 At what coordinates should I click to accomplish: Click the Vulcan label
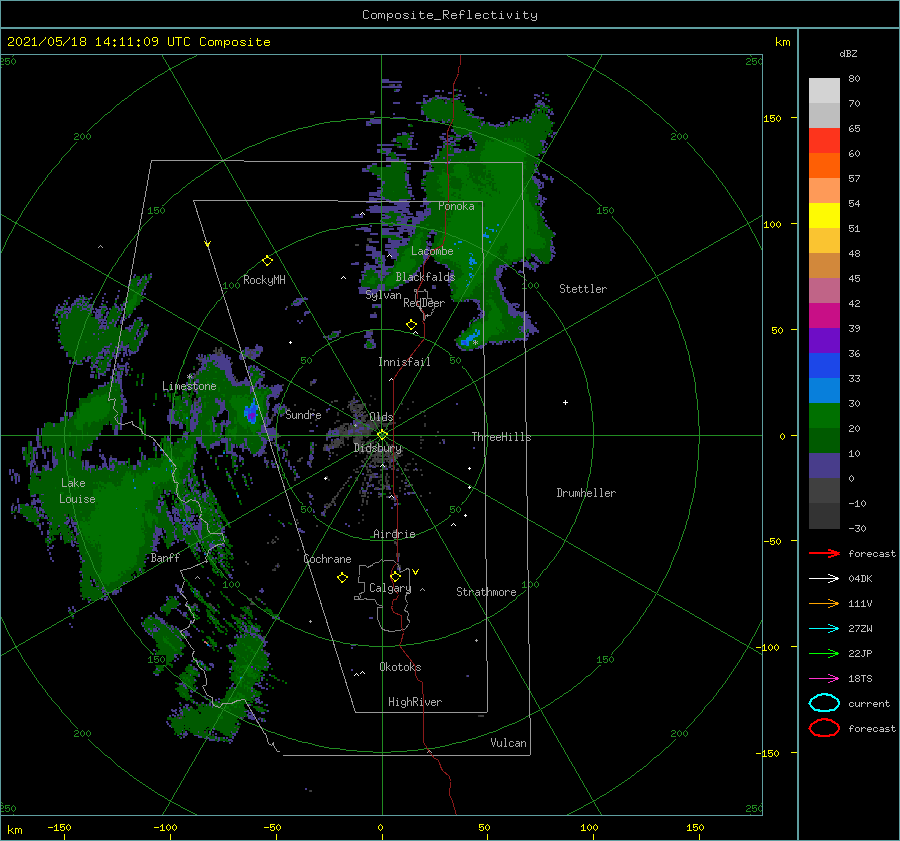click(508, 743)
